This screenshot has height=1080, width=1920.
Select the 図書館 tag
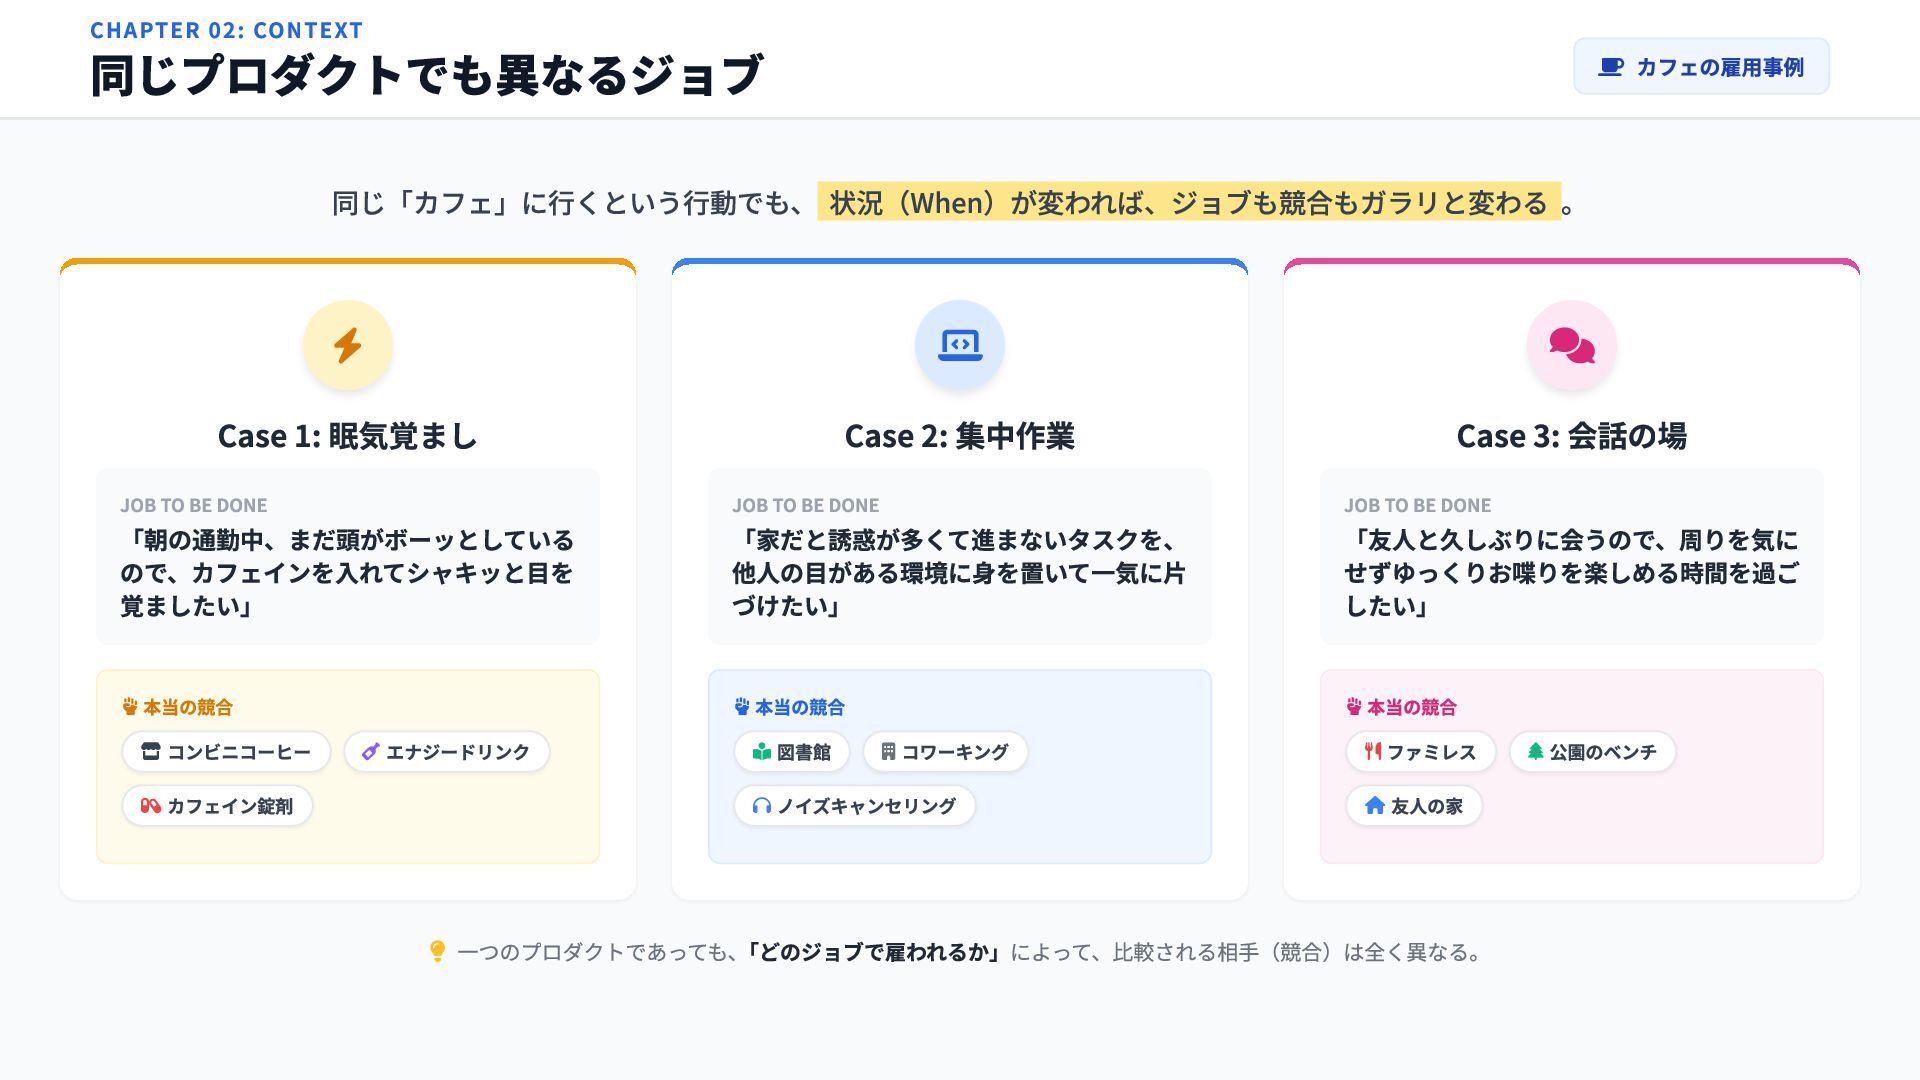pos(792,752)
